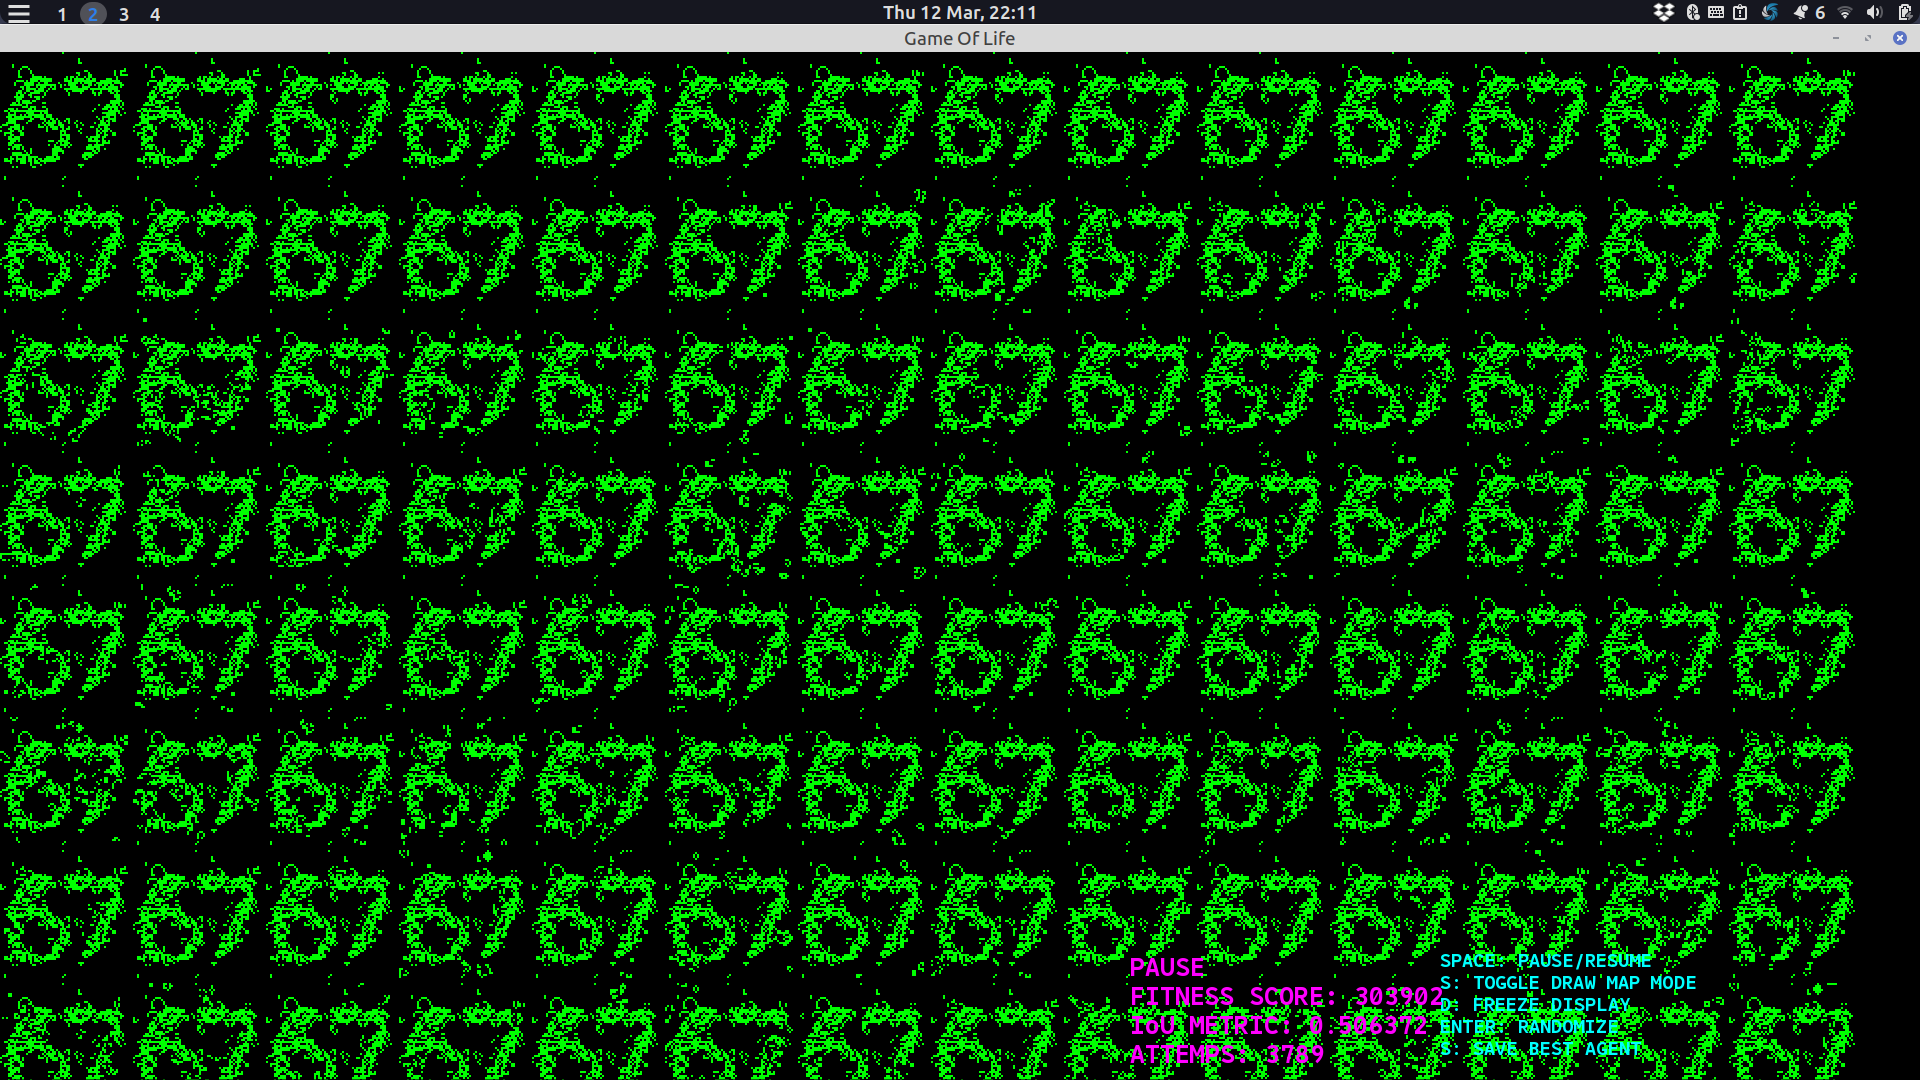Open the clipboard alert tray icon
Image resolution: width=1920 pixels, height=1080 pixels.
pos(1740,12)
